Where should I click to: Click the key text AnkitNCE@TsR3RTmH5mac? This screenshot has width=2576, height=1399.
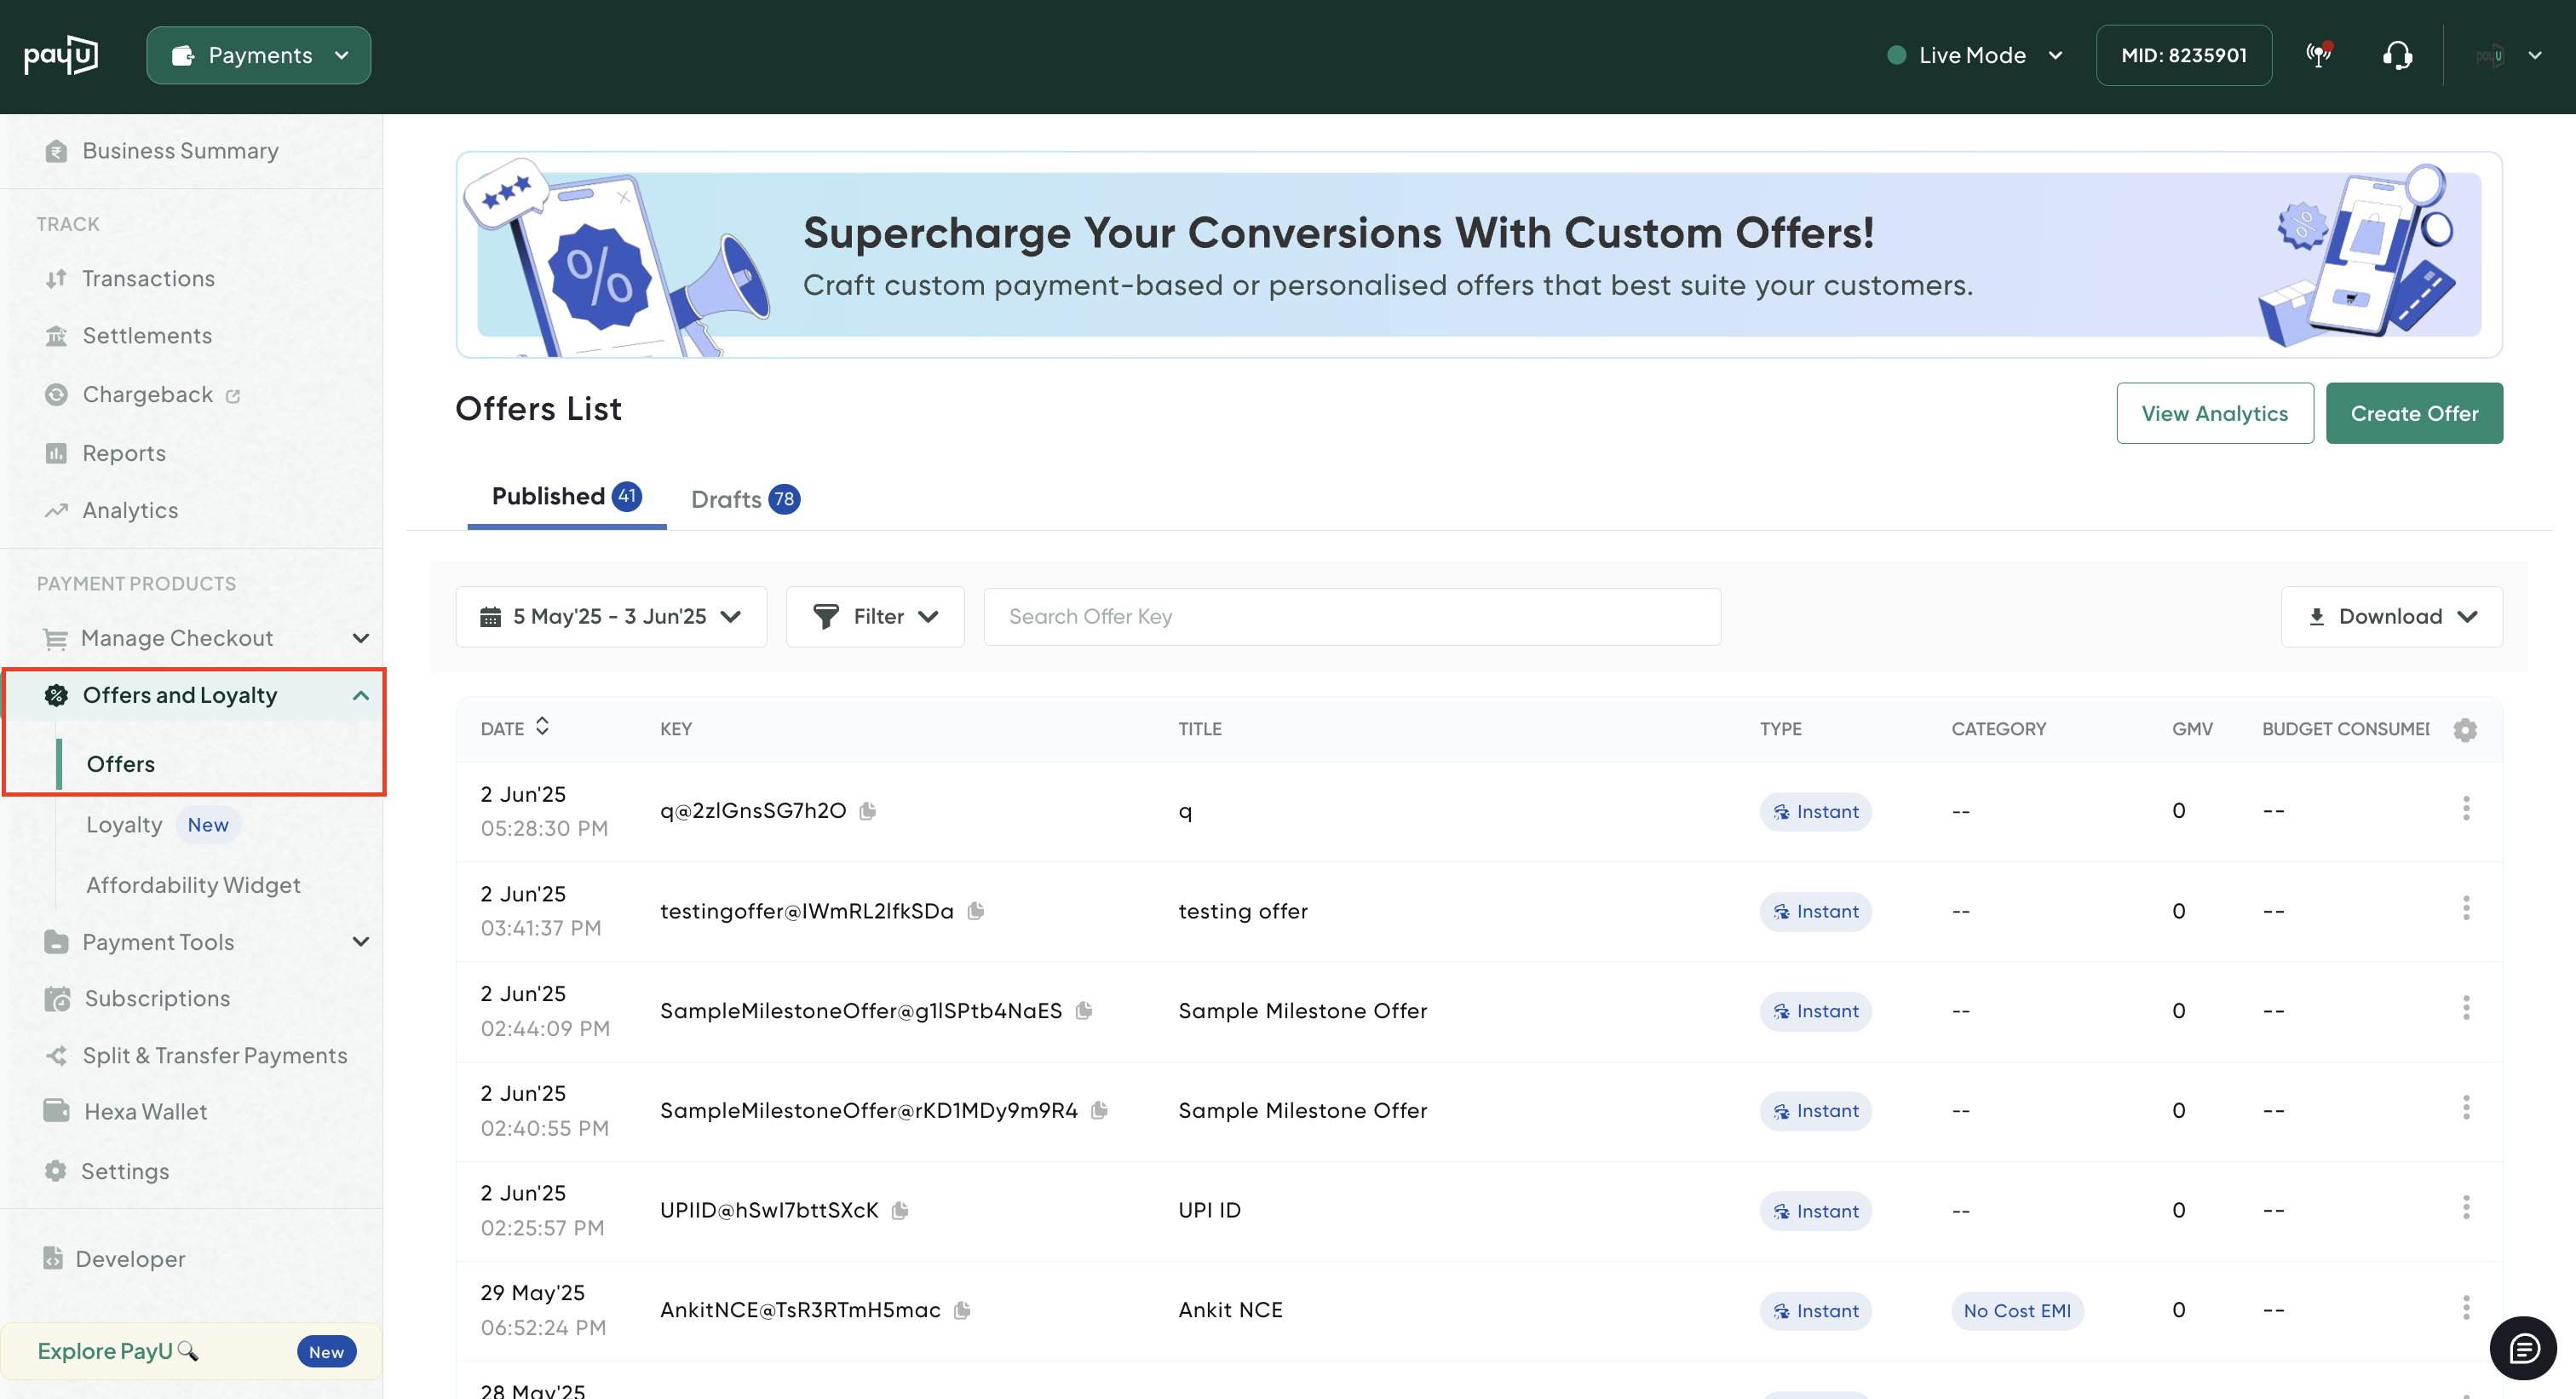800,1310
